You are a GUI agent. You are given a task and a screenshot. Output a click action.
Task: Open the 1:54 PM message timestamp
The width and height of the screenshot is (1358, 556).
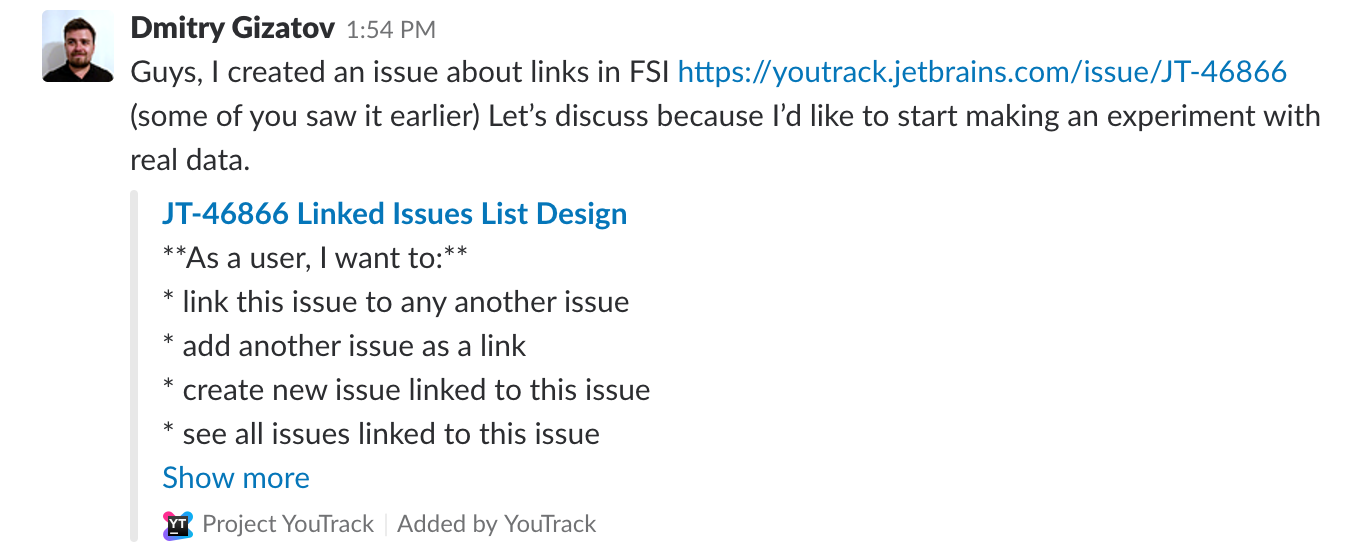point(390,30)
